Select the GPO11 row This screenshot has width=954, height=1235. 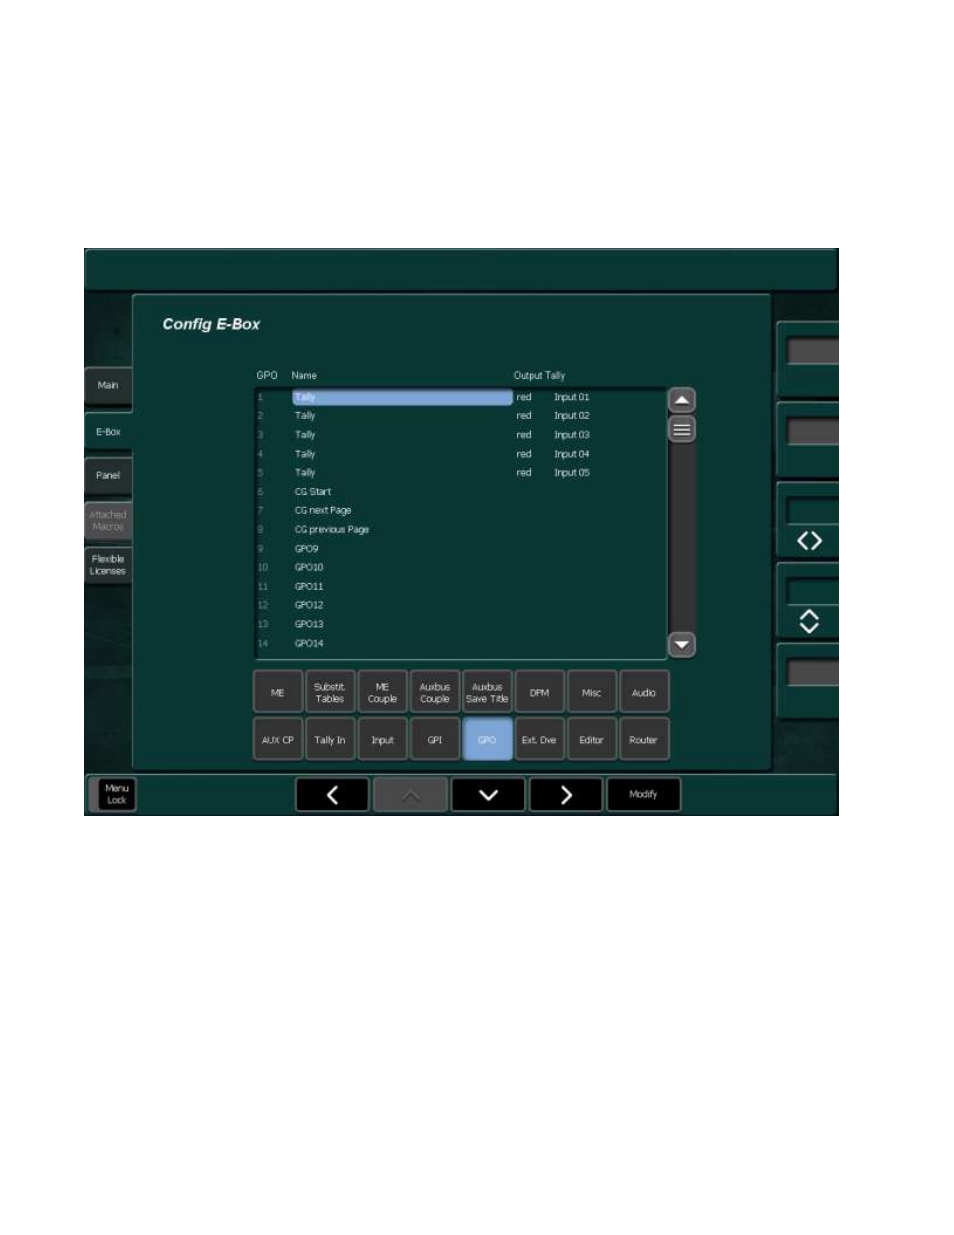pyautogui.click(x=461, y=587)
